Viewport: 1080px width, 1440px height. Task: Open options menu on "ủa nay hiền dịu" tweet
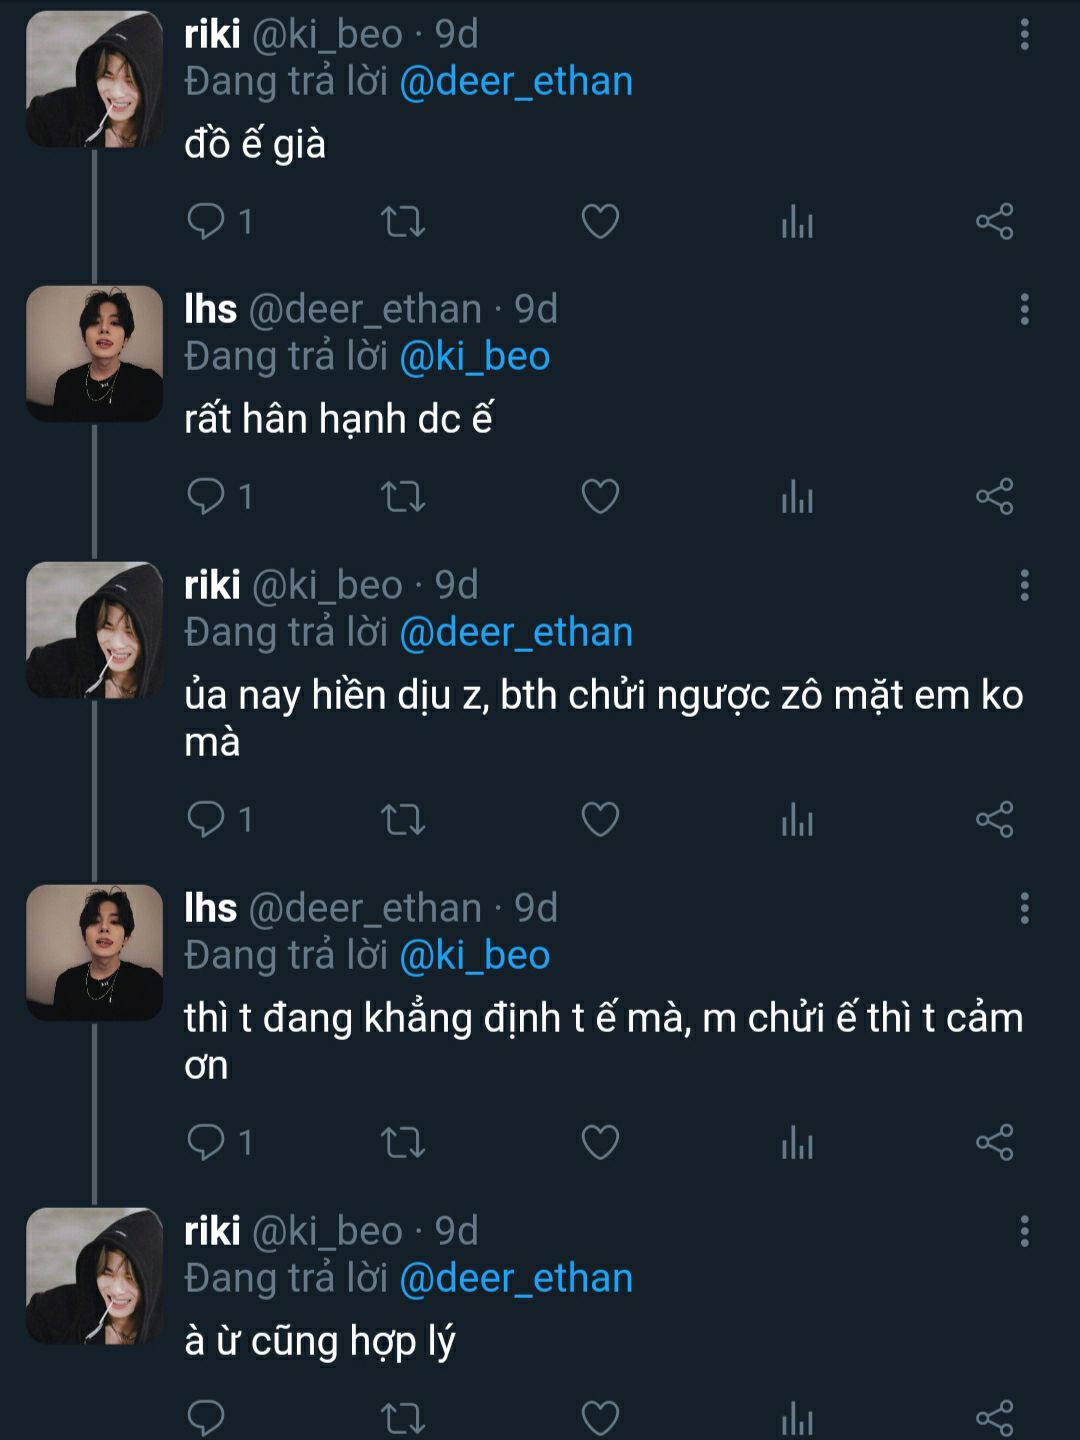pyautogui.click(x=1024, y=585)
